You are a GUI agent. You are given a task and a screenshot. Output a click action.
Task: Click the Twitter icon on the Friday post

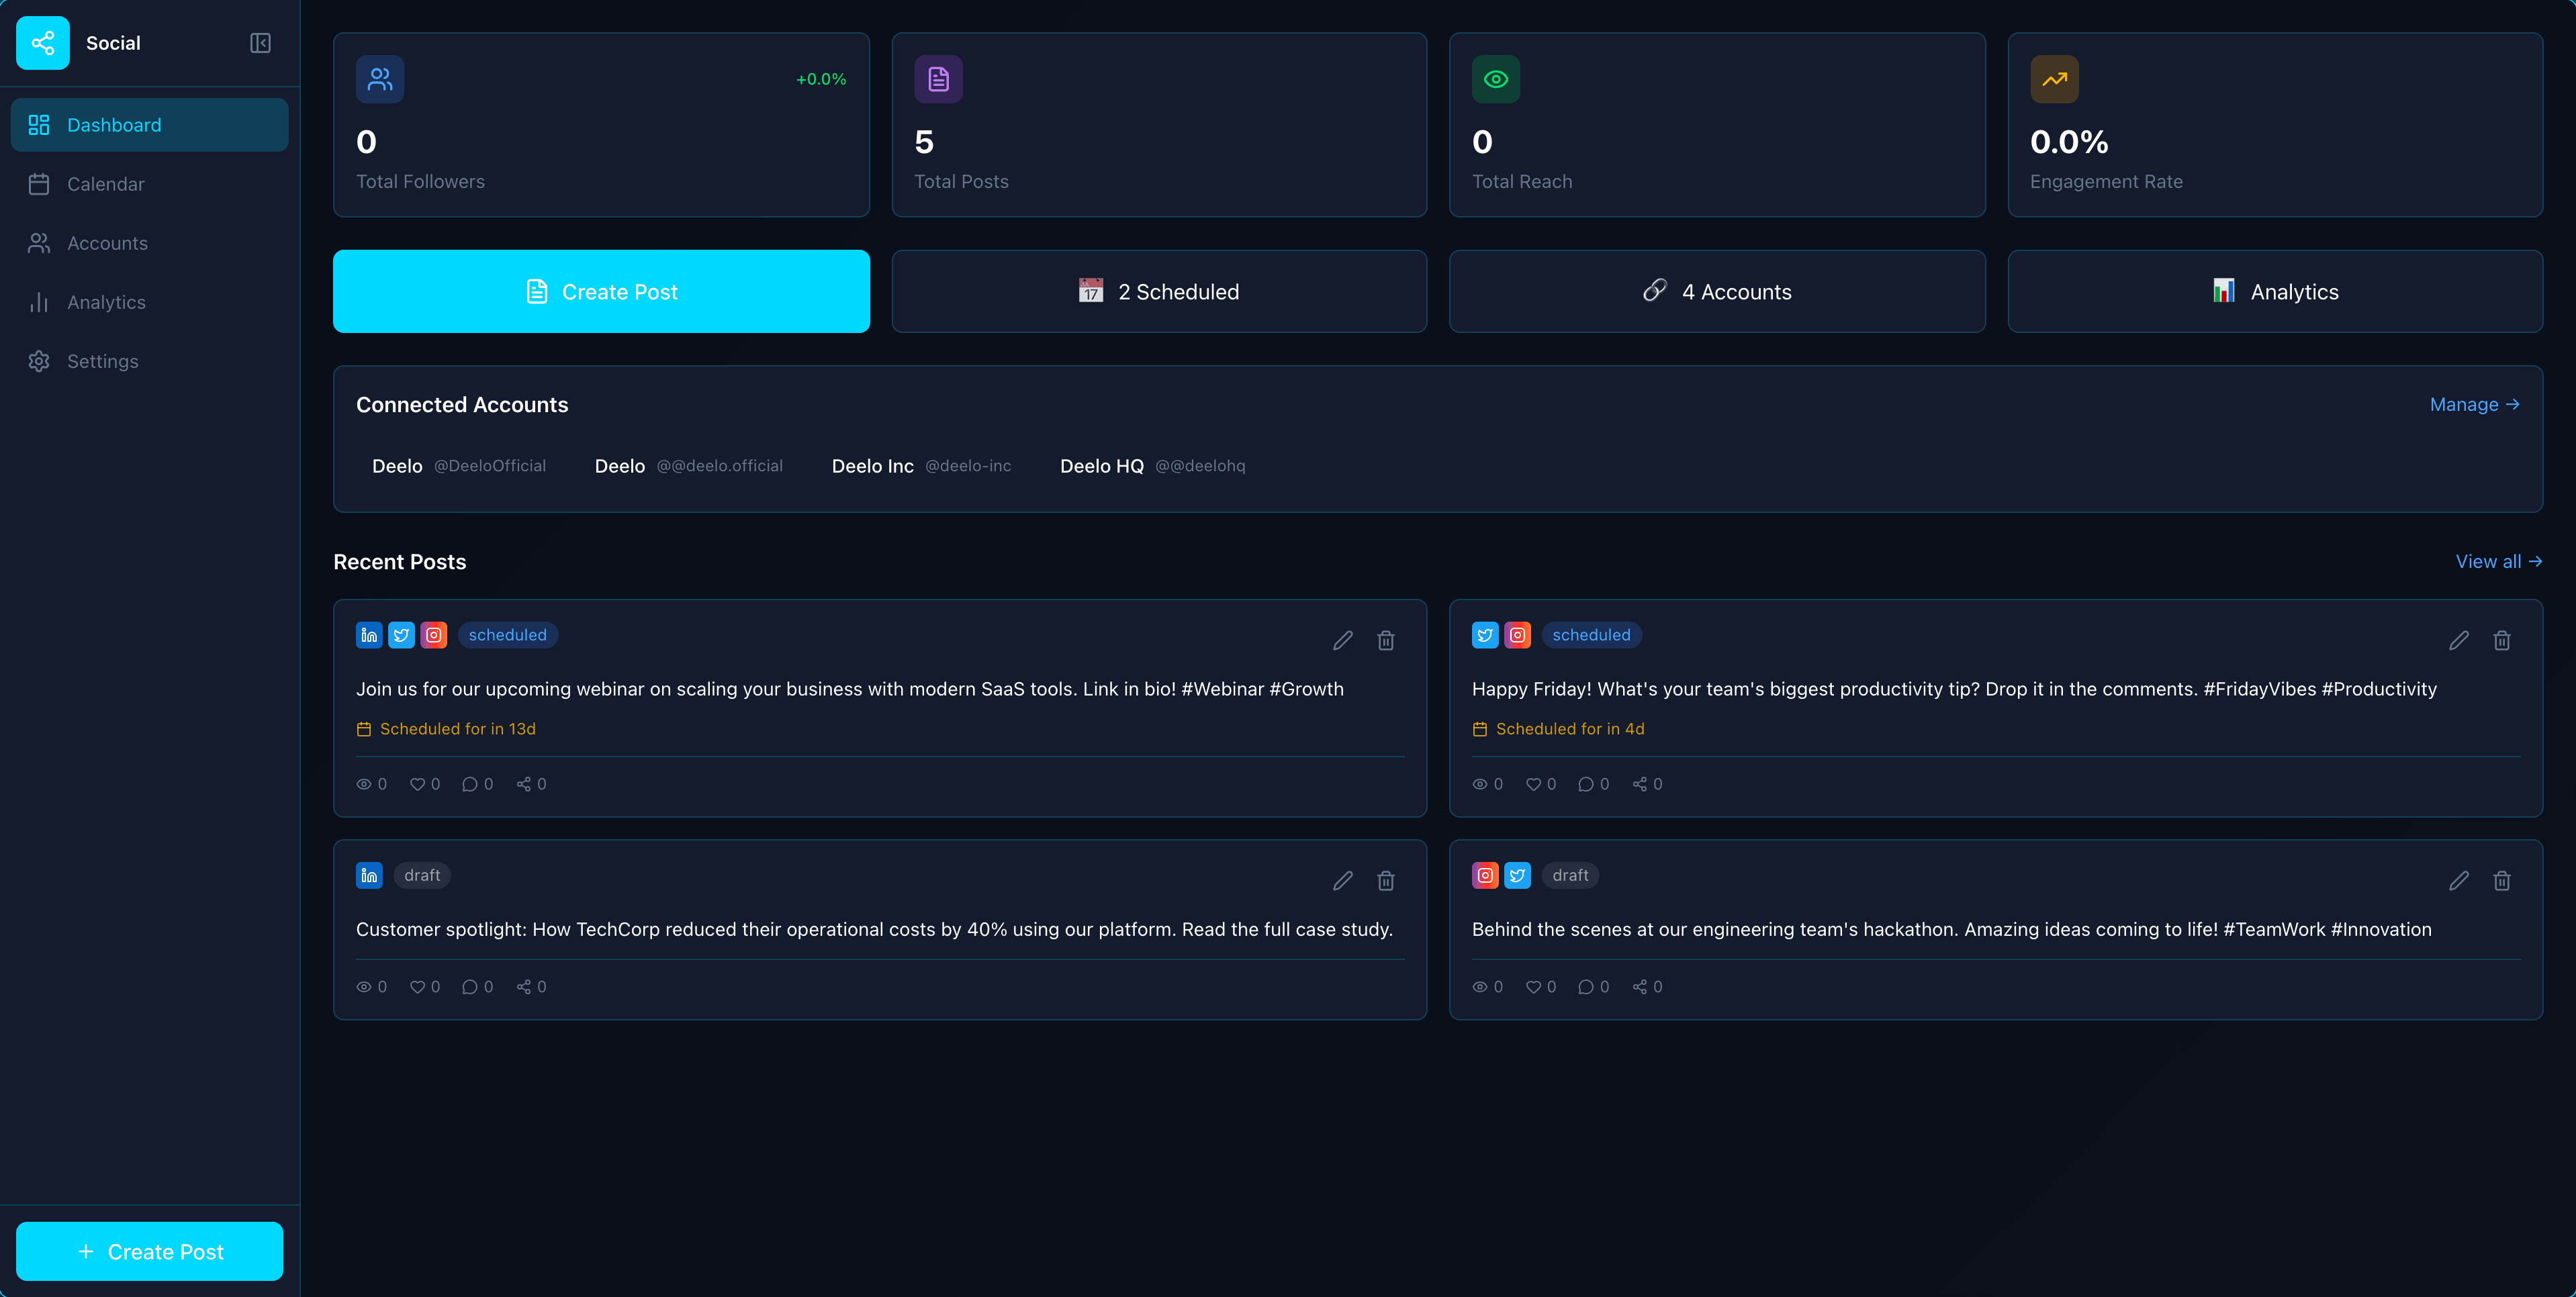point(1485,635)
